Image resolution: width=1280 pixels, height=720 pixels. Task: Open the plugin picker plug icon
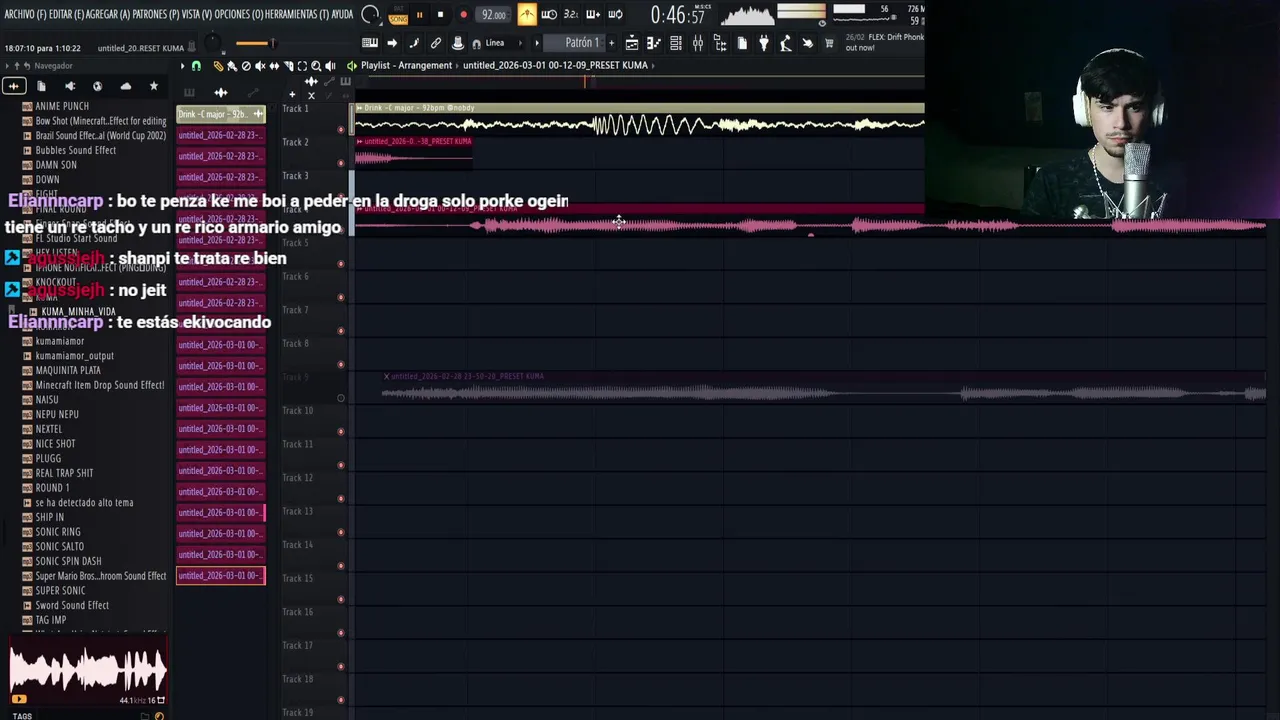[764, 43]
